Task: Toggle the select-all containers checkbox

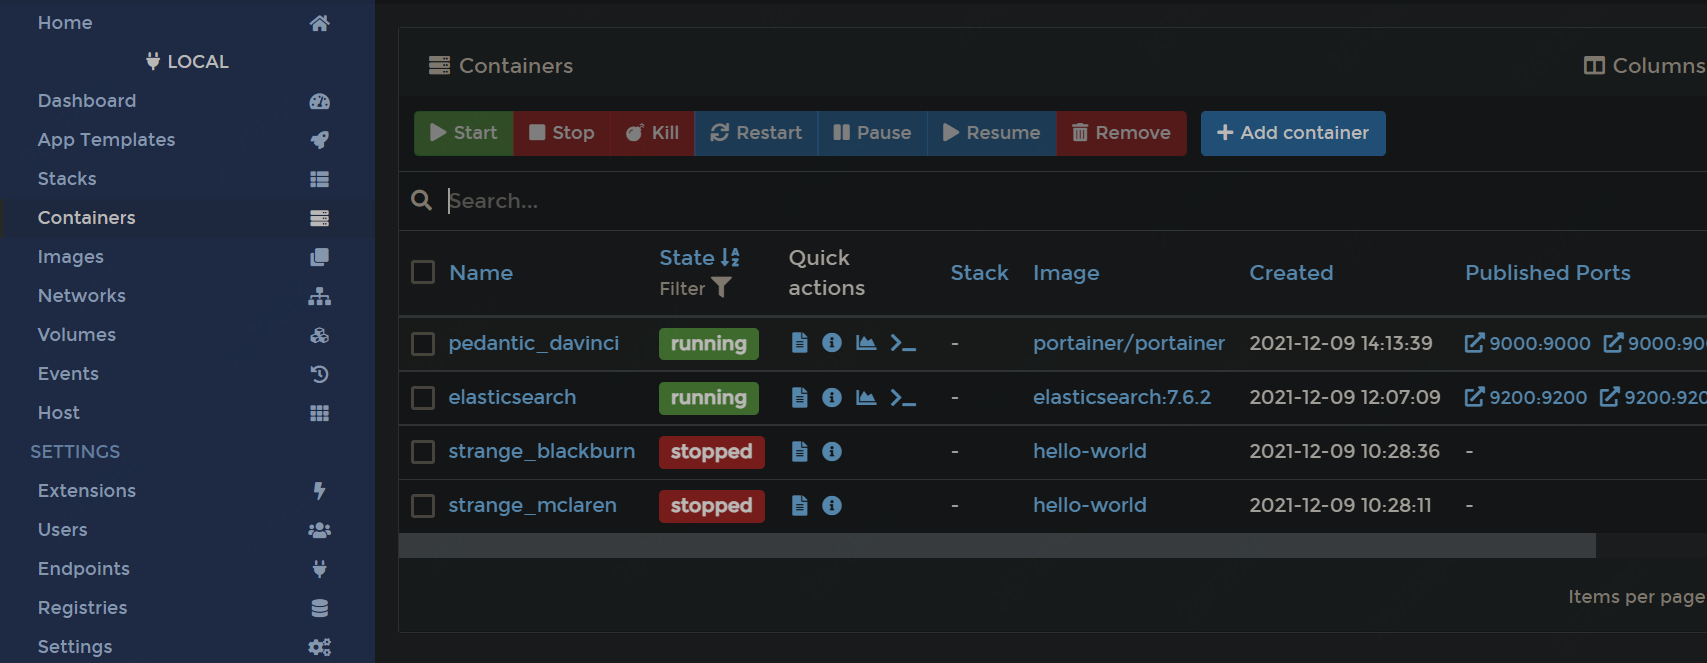Action: 423,272
